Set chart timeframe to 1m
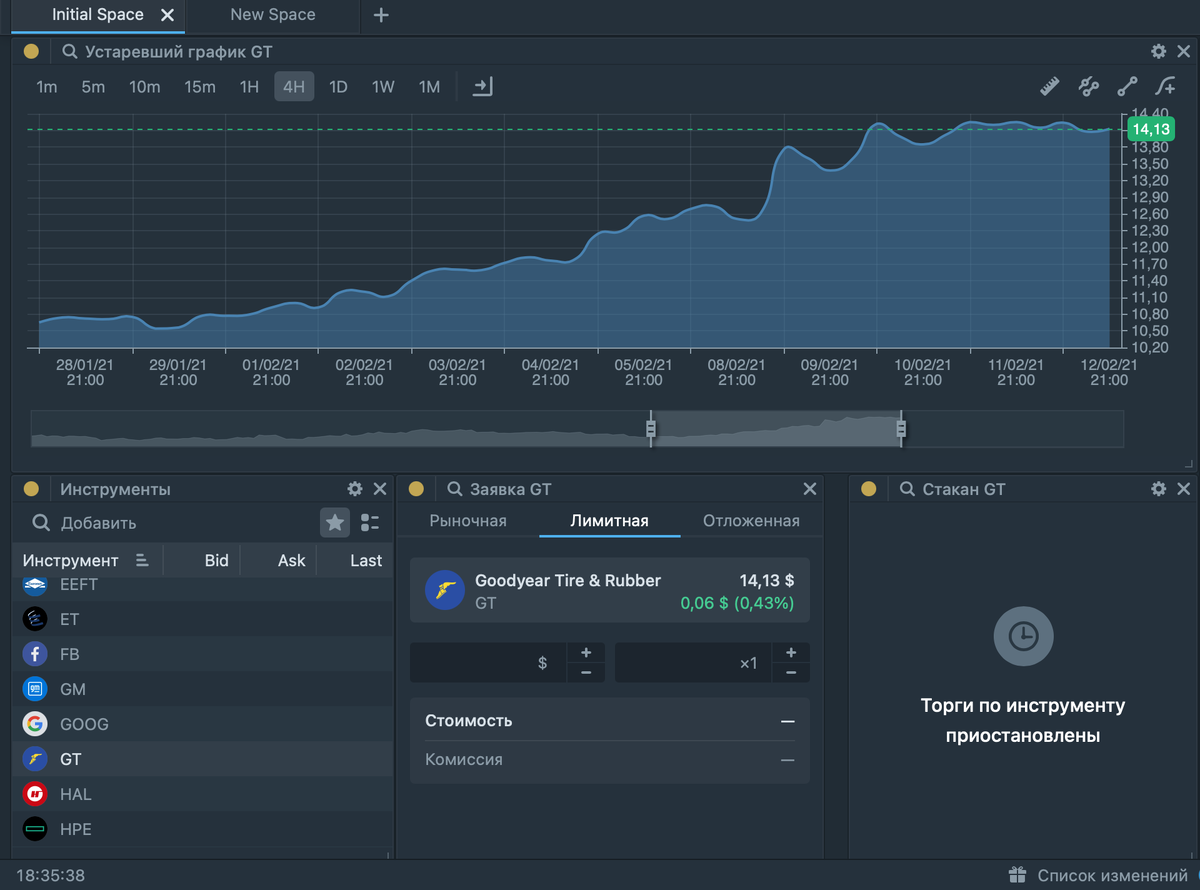The width and height of the screenshot is (1200, 890). (x=47, y=87)
